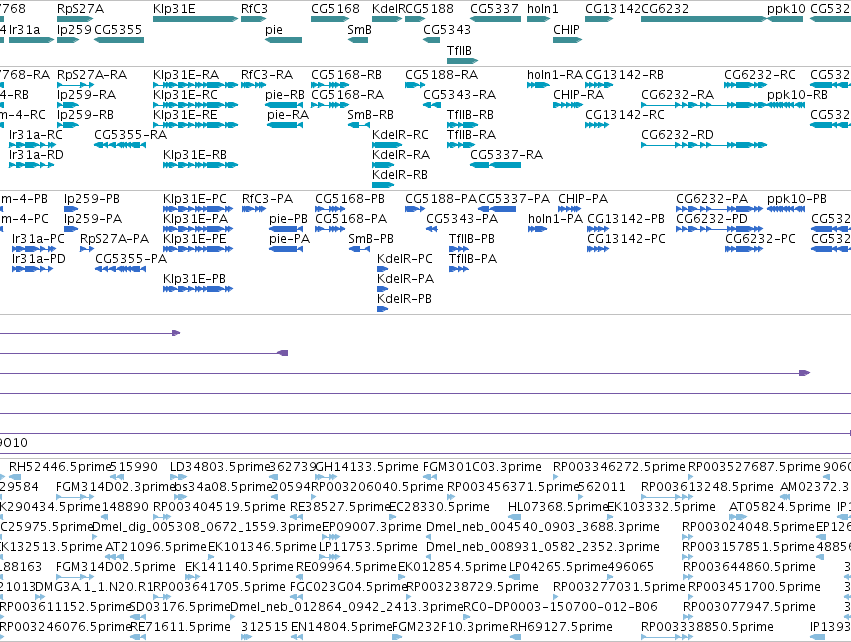Click the CHIP gene label
This screenshot has width=851, height=642.
click(x=566, y=29)
